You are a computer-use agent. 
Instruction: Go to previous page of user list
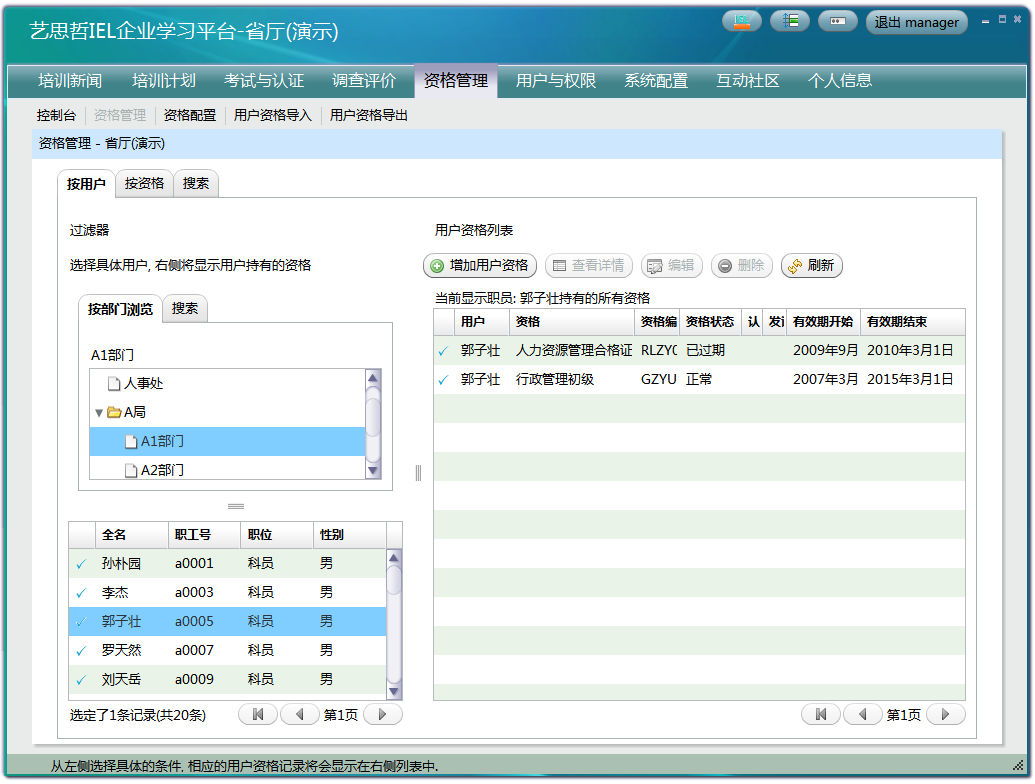[x=300, y=715]
